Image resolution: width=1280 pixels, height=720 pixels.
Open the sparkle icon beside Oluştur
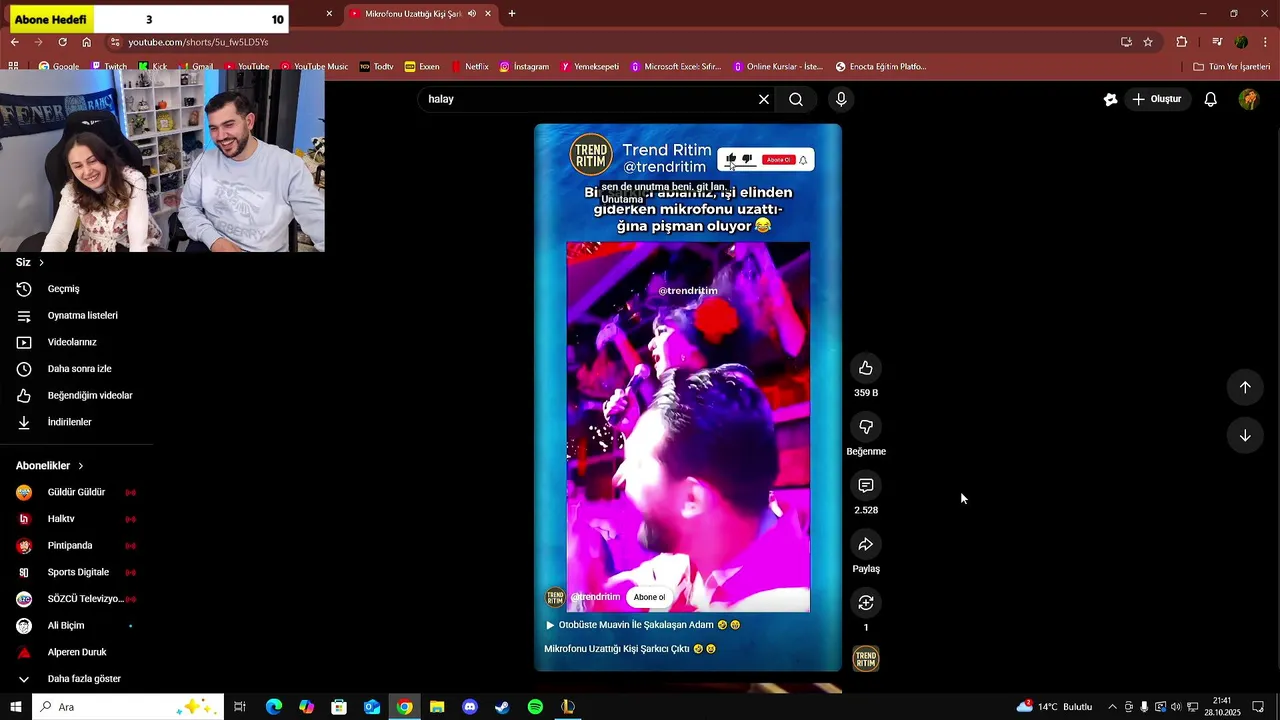1110,99
